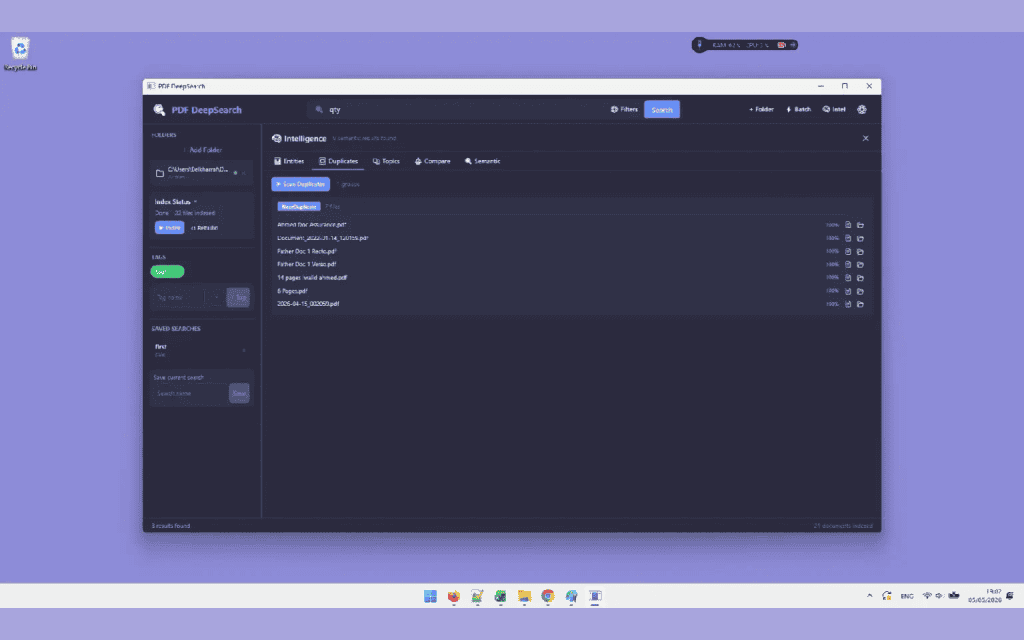
Task: Open File Explorer from the taskbar
Action: [x=524, y=596]
